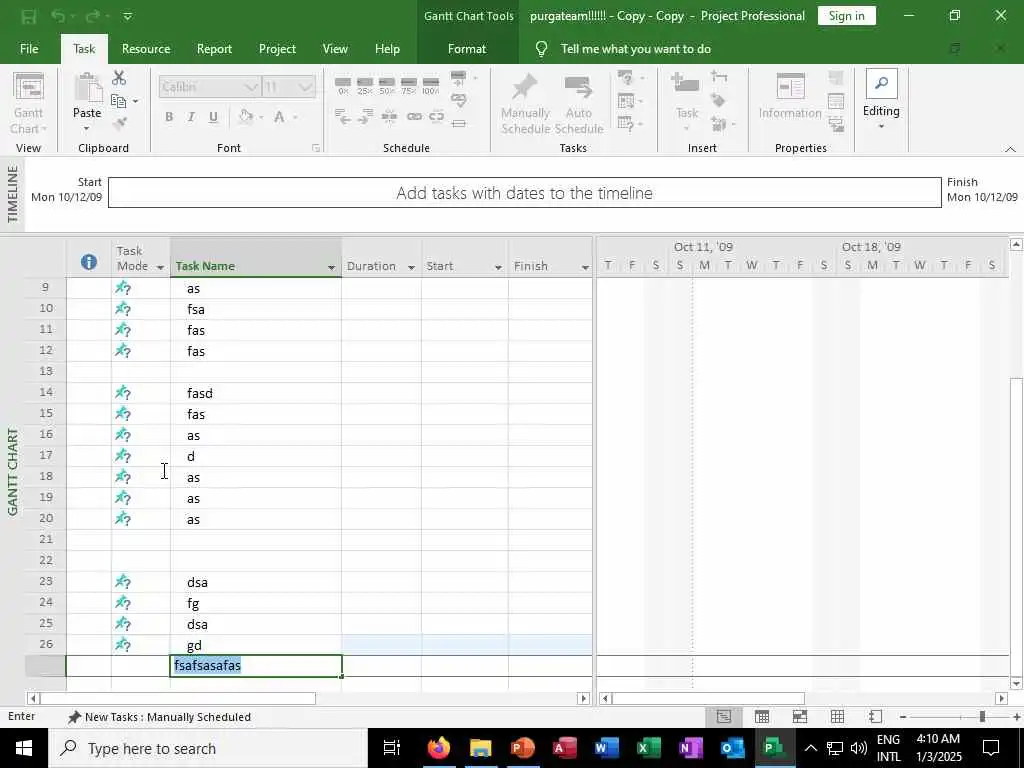
Task: Open Task Name column filter dropdown
Action: point(331,267)
